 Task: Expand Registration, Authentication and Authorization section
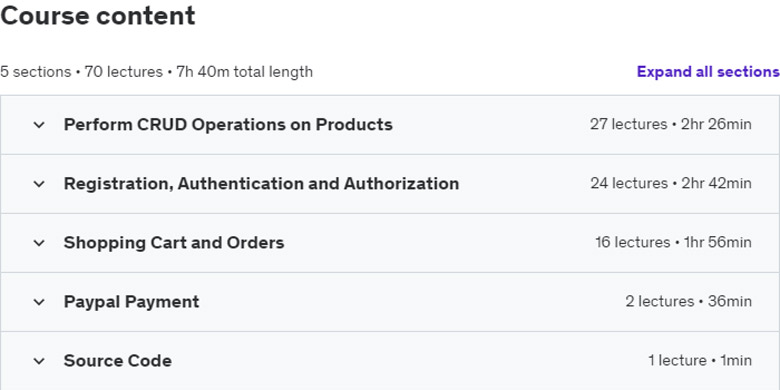261,184
